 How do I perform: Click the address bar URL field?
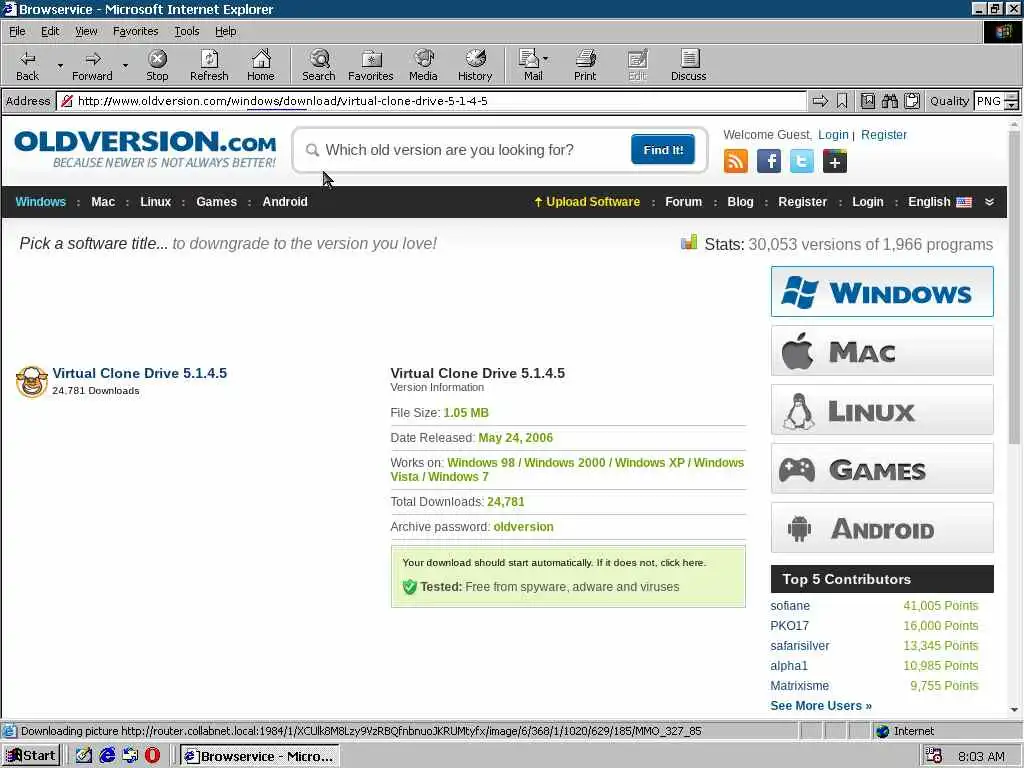431,101
